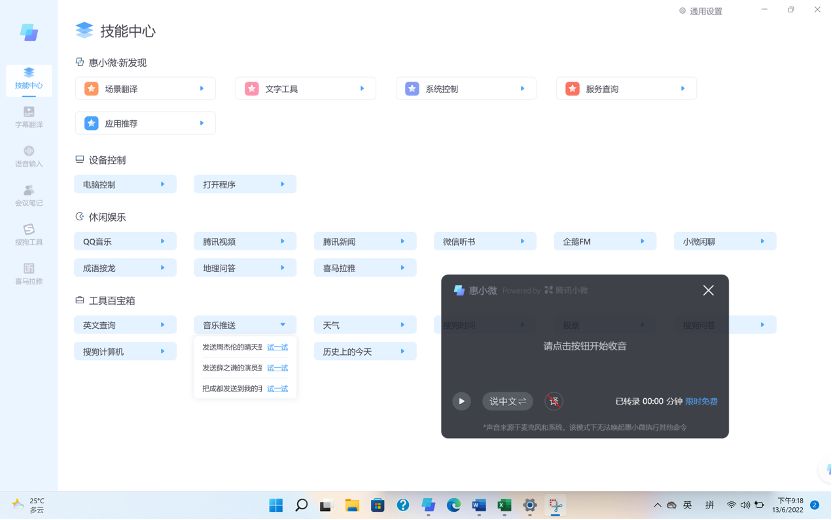832x520 pixels.
Task: Open the 惠小微 app icon in taskbar
Action: click(428, 505)
